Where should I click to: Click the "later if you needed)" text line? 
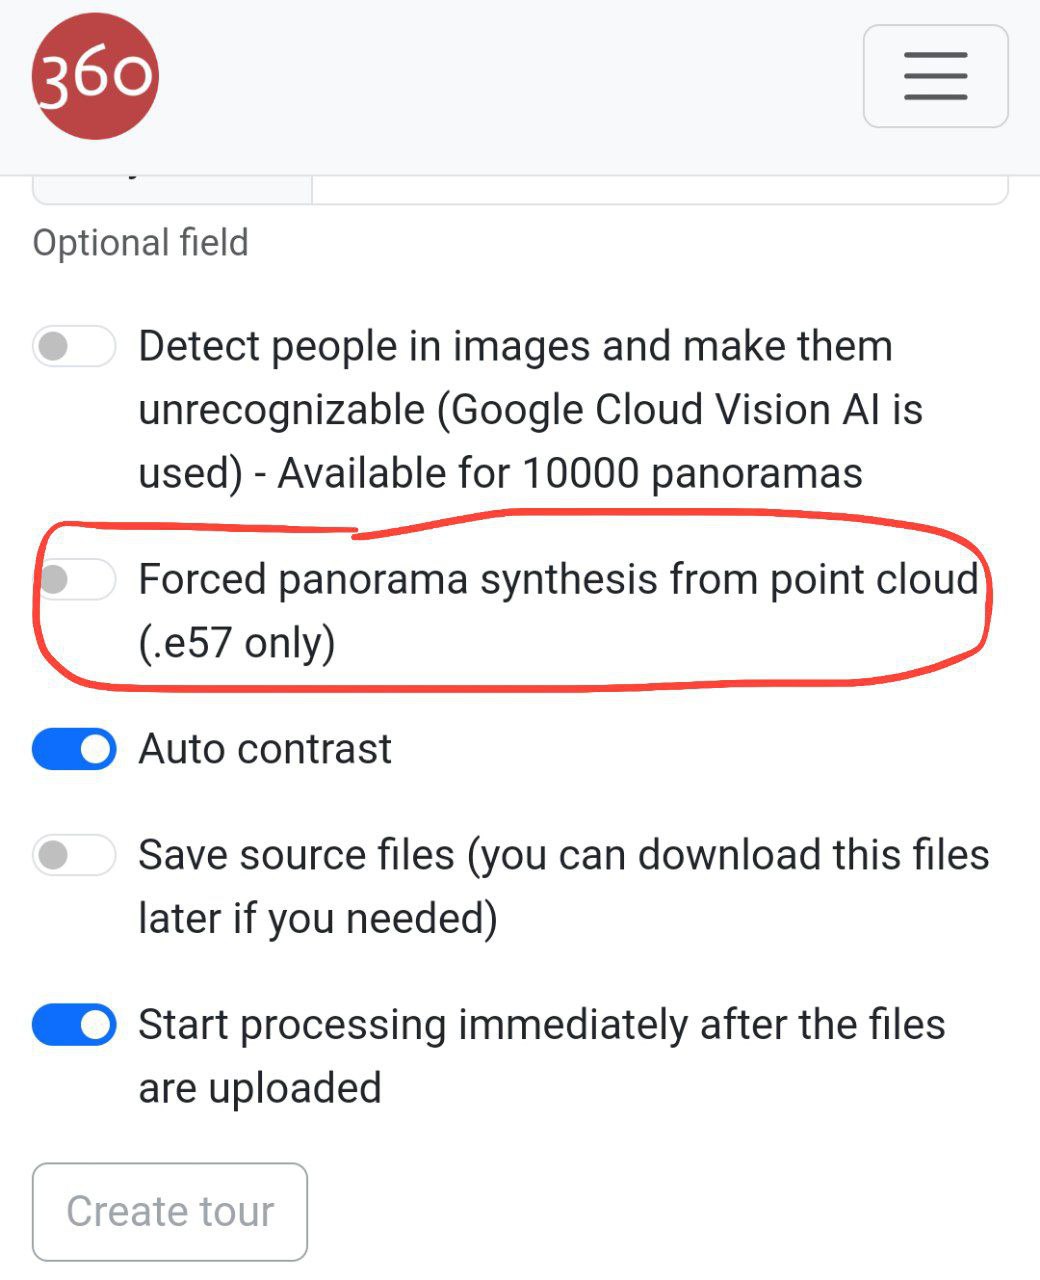[318, 918]
